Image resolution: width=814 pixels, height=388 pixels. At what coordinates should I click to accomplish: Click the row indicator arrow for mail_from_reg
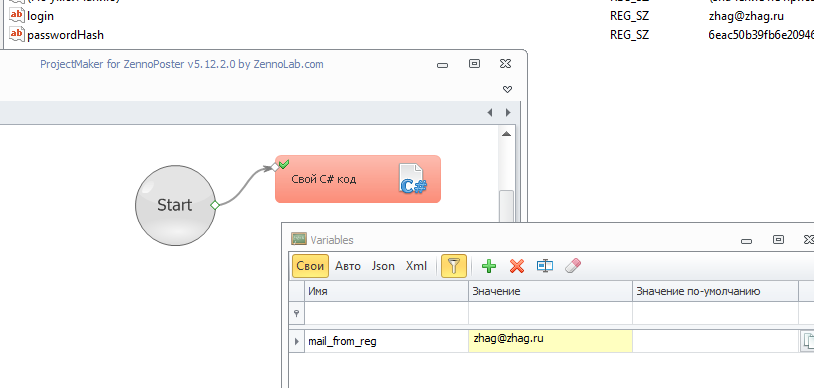point(296,341)
